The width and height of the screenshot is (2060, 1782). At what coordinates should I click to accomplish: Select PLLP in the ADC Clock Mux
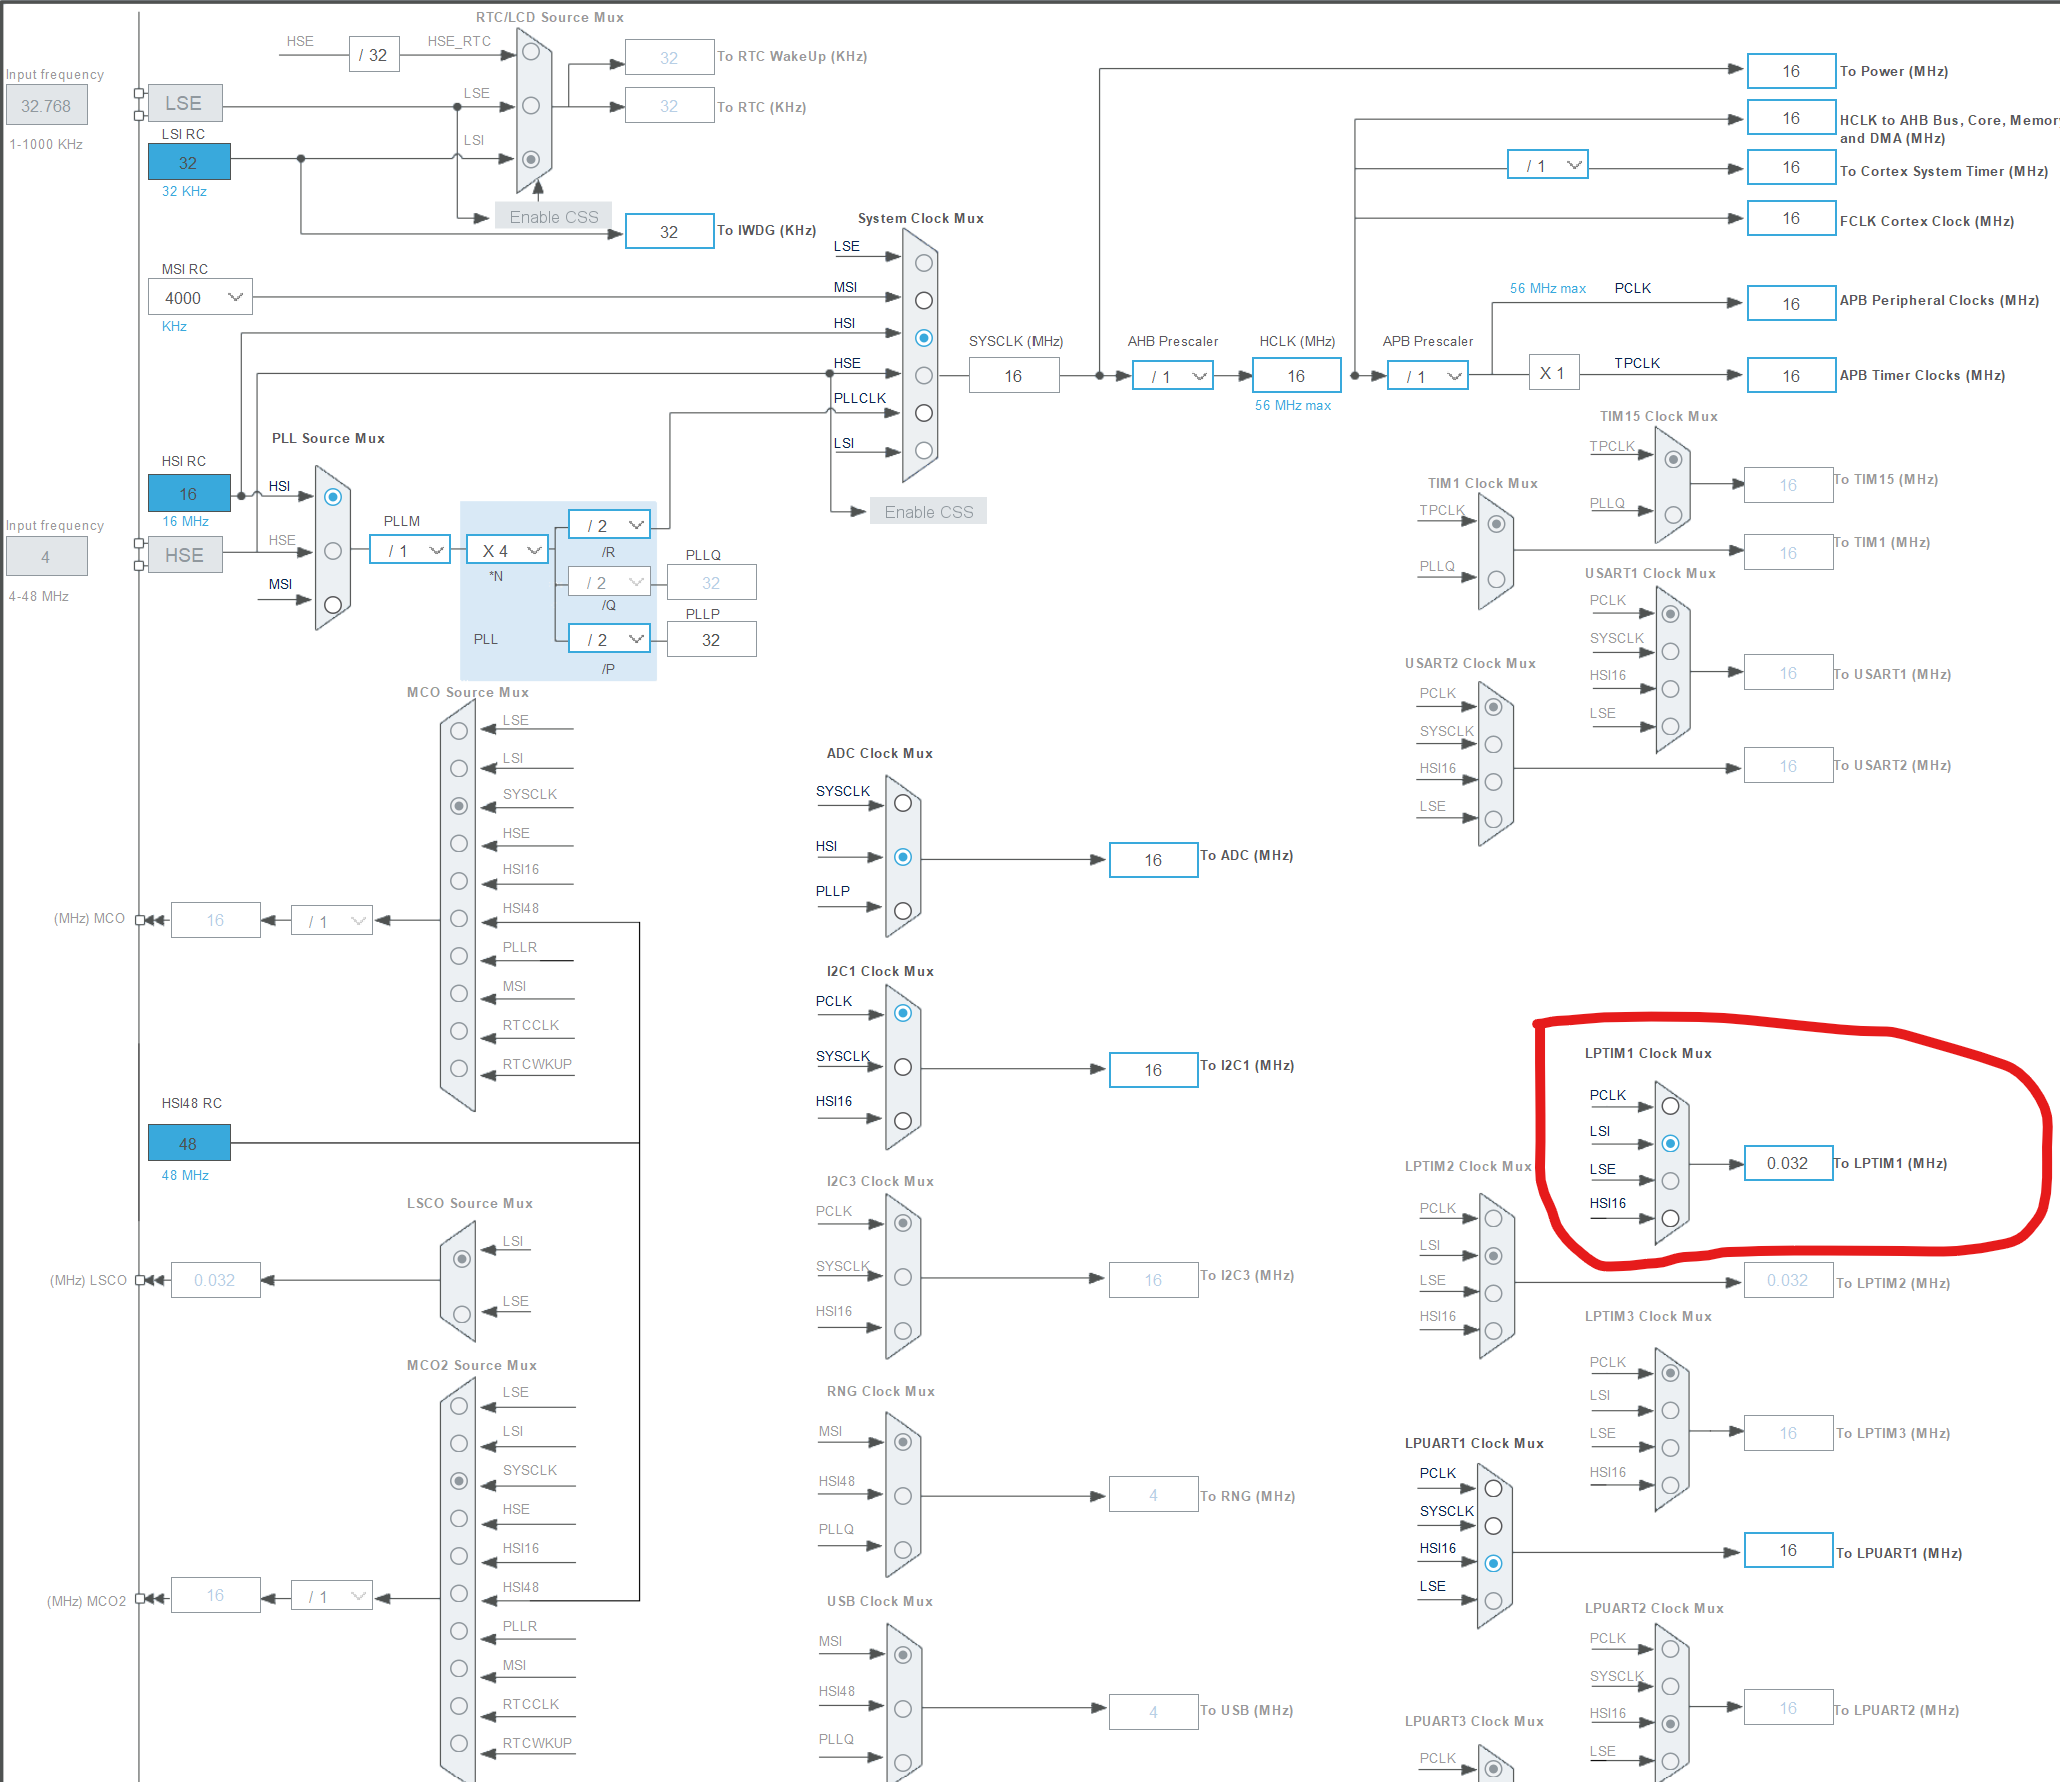903,910
